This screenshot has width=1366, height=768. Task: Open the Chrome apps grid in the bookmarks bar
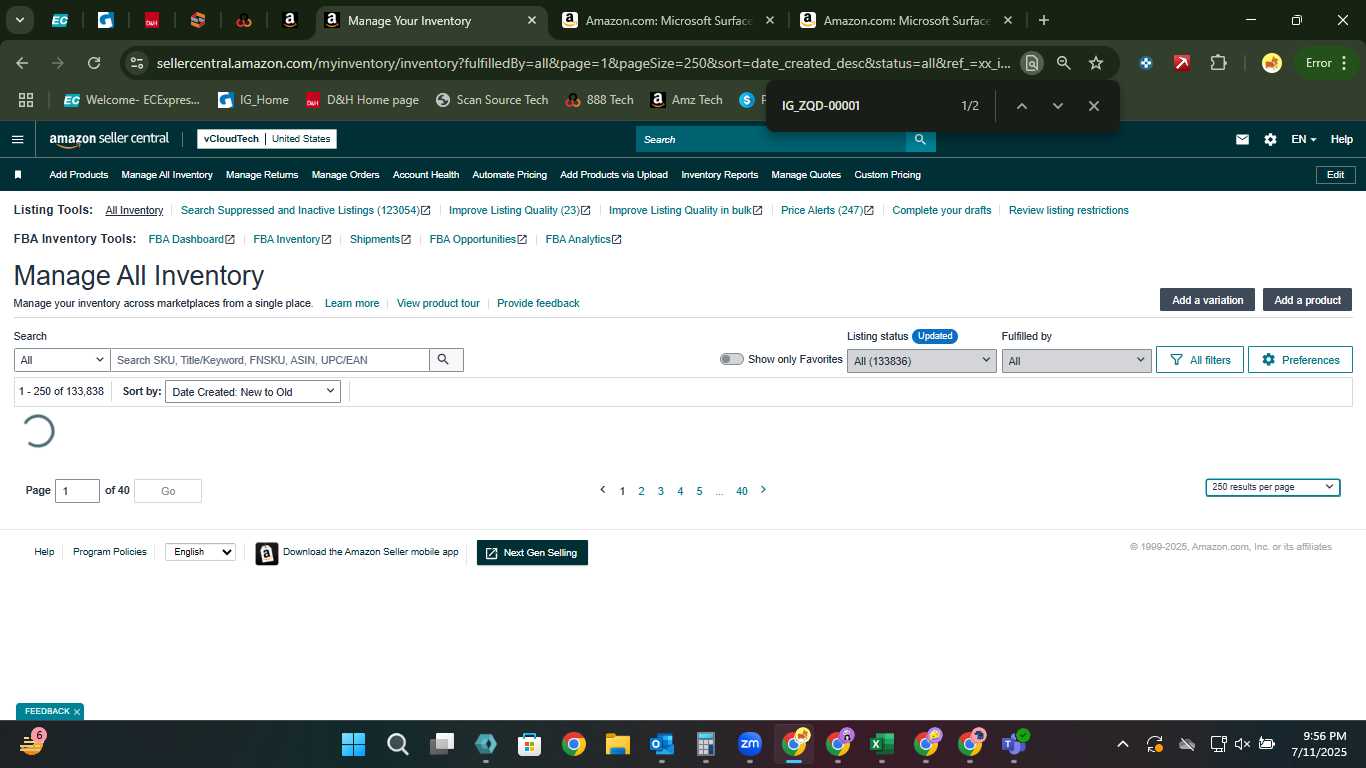coord(26,100)
